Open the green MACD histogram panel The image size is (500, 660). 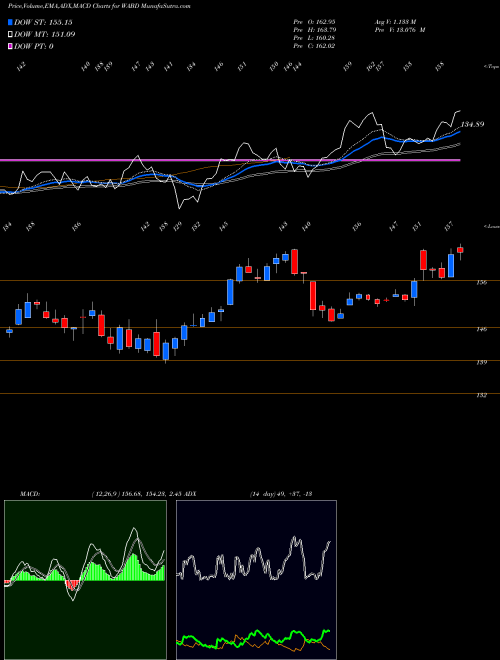pyautogui.click(x=85, y=580)
